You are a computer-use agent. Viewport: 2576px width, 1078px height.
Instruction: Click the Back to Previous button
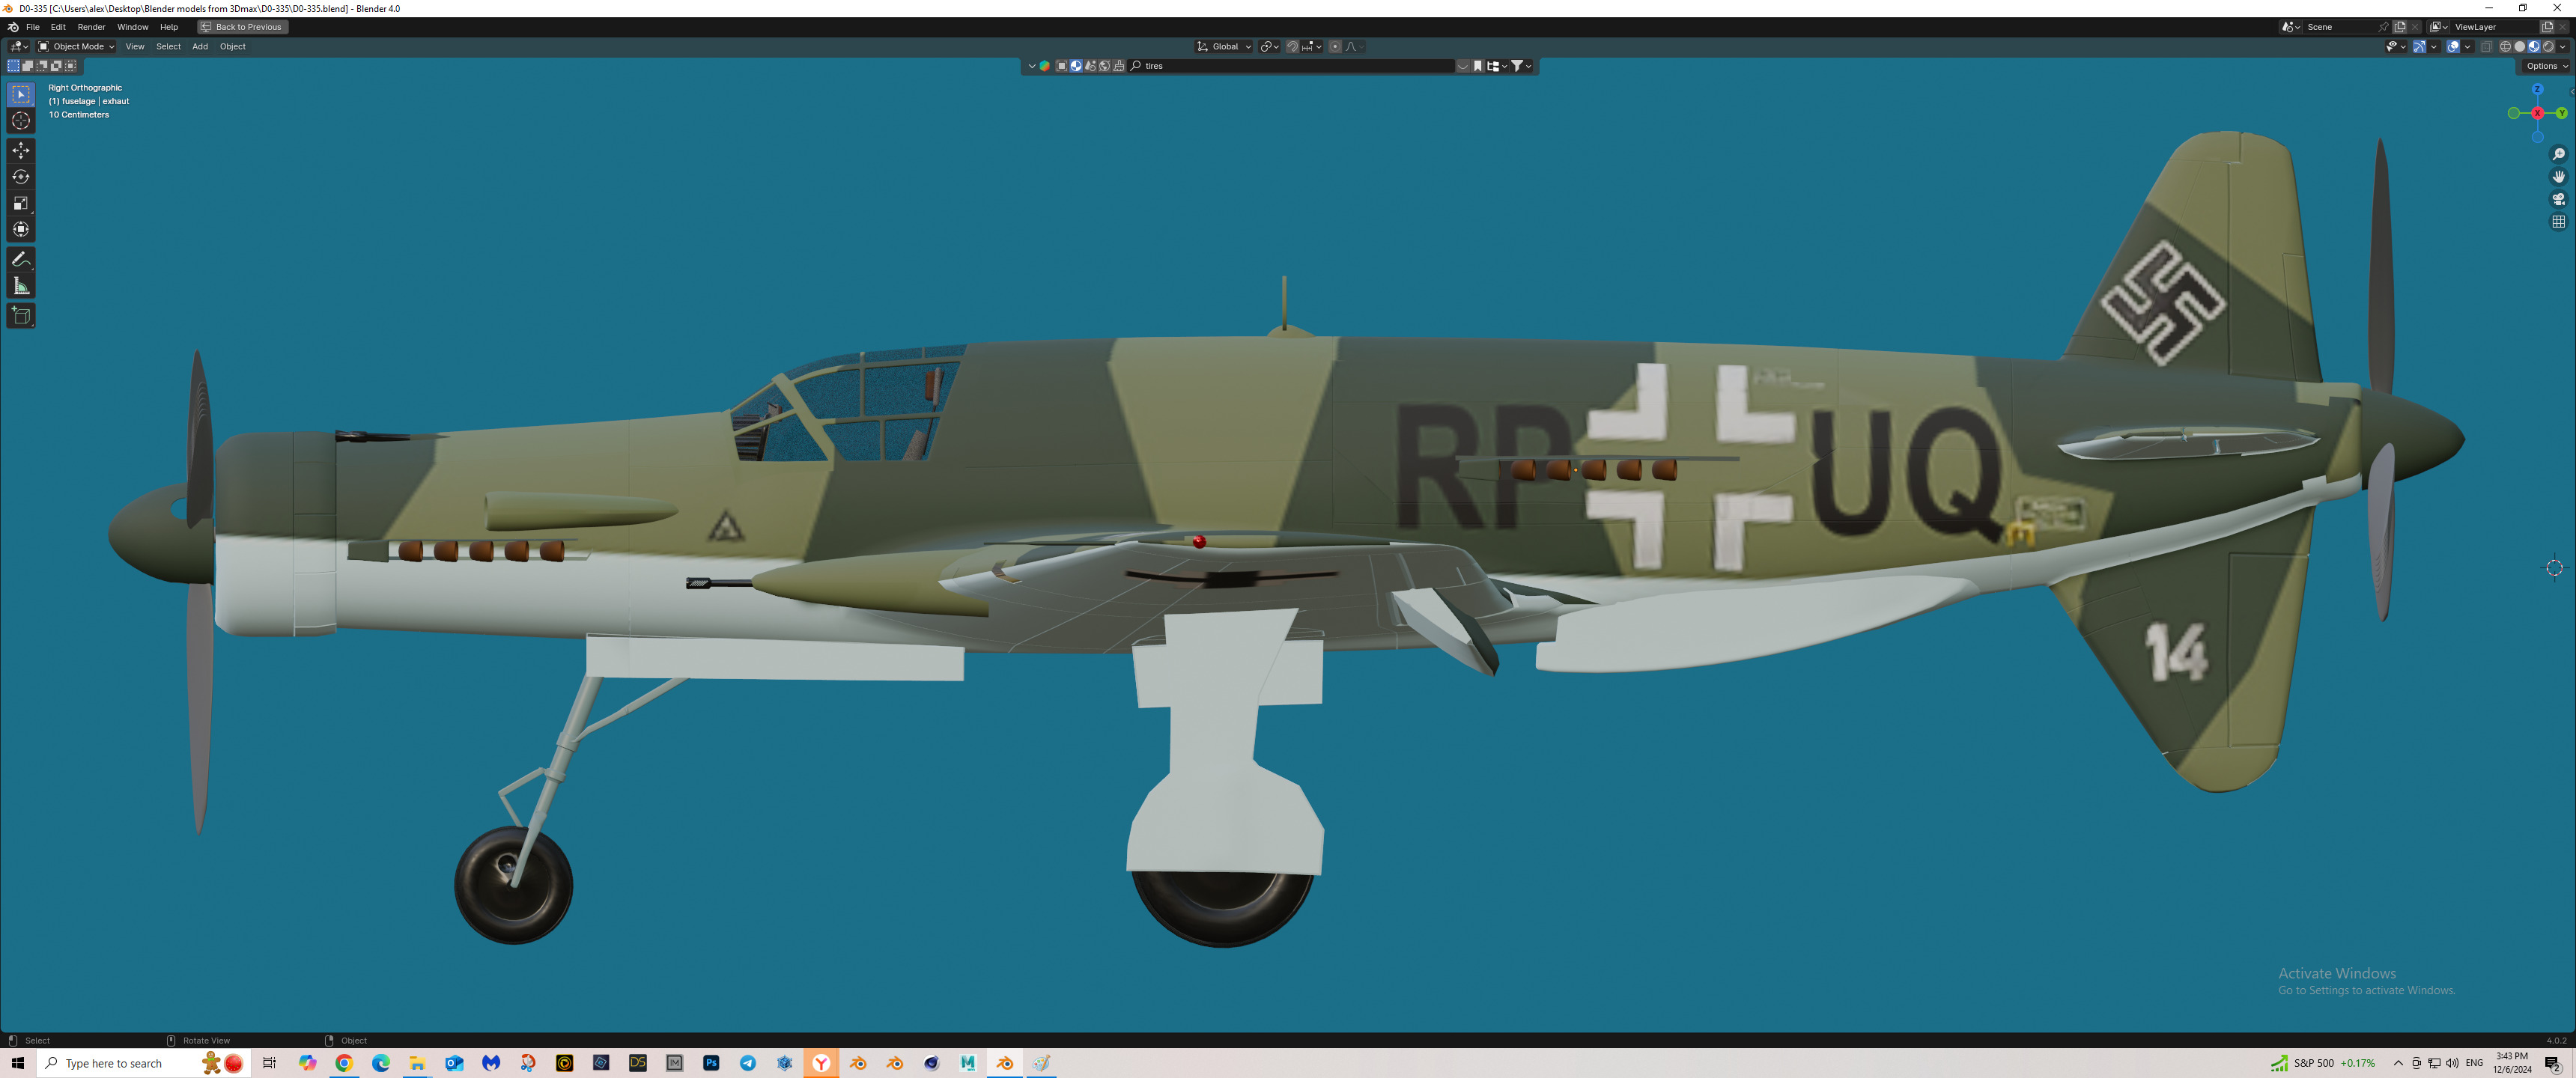point(243,27)
